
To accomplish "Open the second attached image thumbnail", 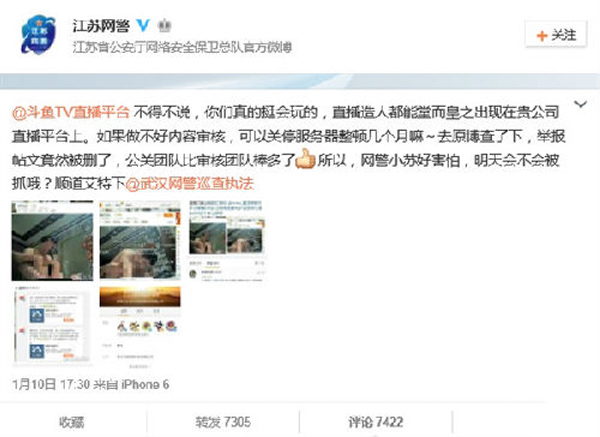I will click(140, 241).
